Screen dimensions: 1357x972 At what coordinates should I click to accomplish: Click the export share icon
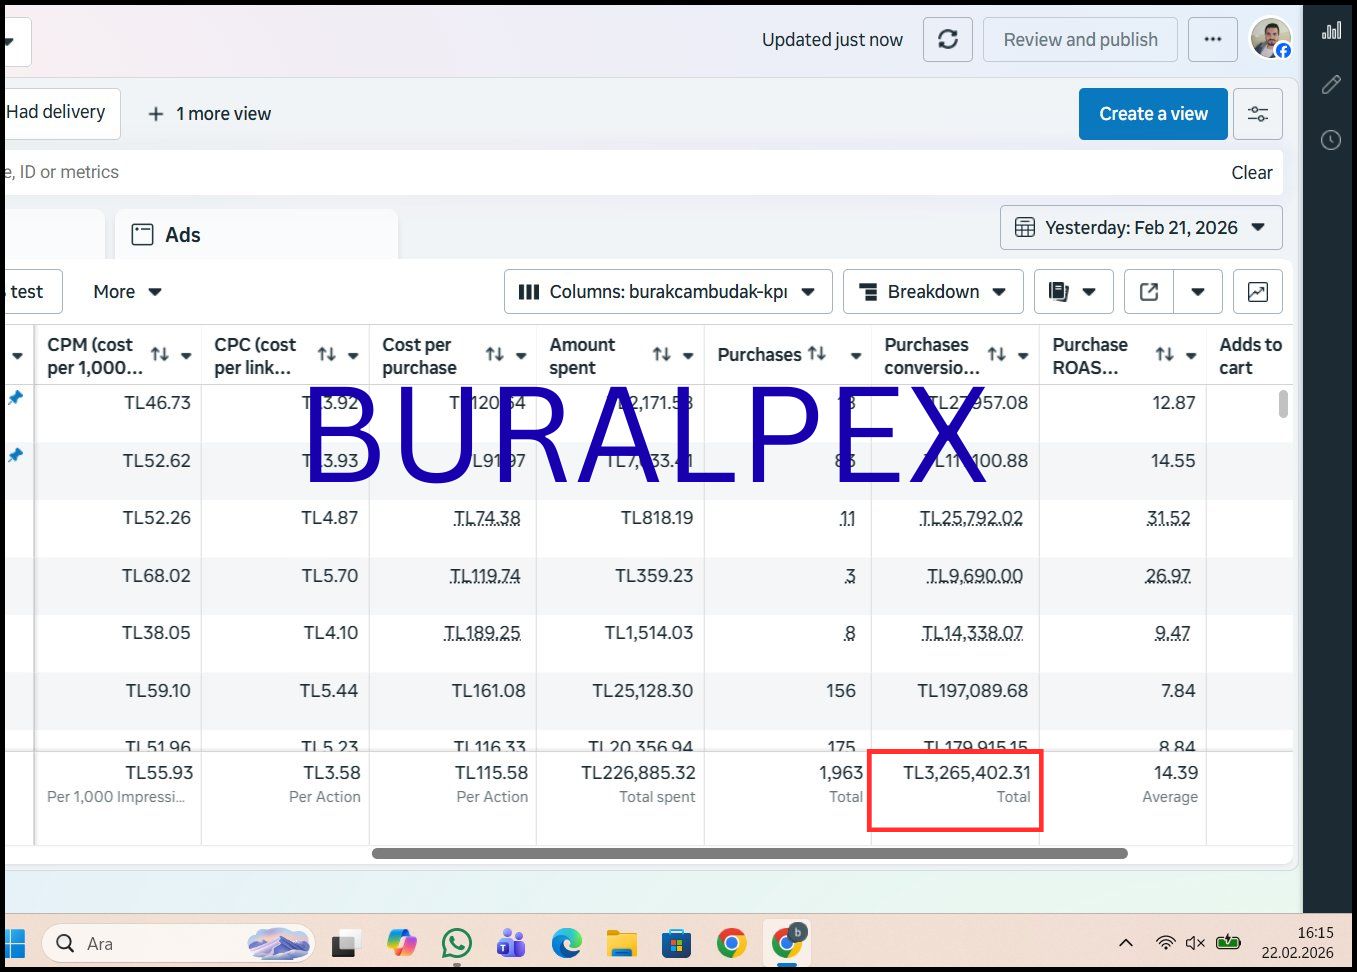point(1149,292)
